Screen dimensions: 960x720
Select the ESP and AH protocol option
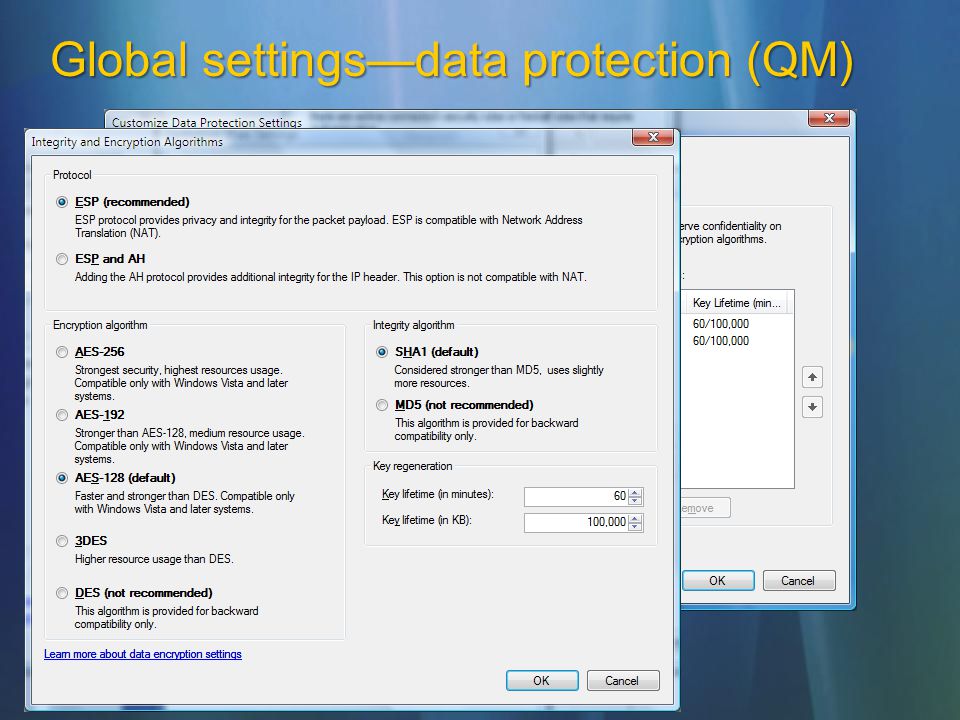pos(62,259)
